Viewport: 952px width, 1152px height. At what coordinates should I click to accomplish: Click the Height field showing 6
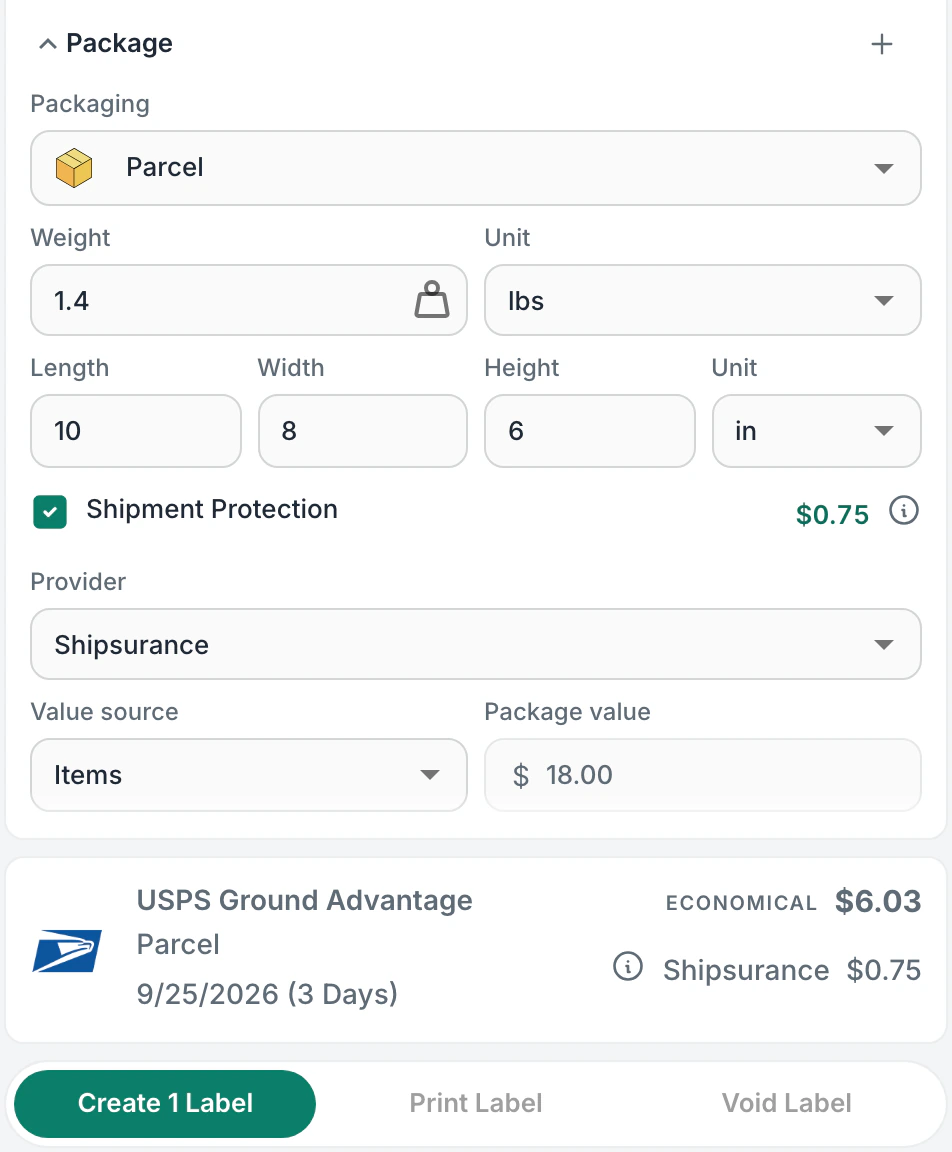[590, 431]
